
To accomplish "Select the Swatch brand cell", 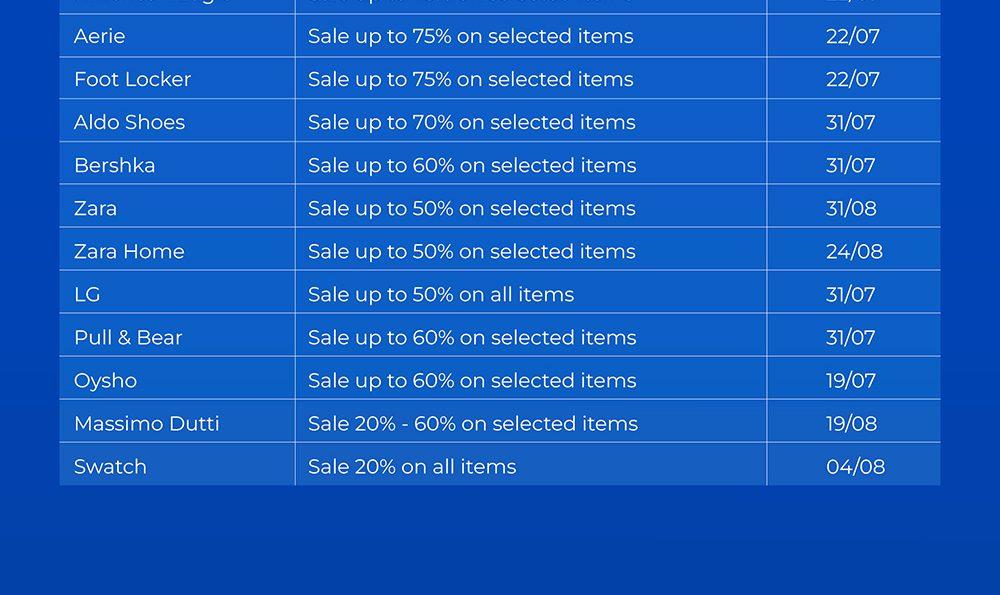I will pyautogui.click(x=110, y=466).
